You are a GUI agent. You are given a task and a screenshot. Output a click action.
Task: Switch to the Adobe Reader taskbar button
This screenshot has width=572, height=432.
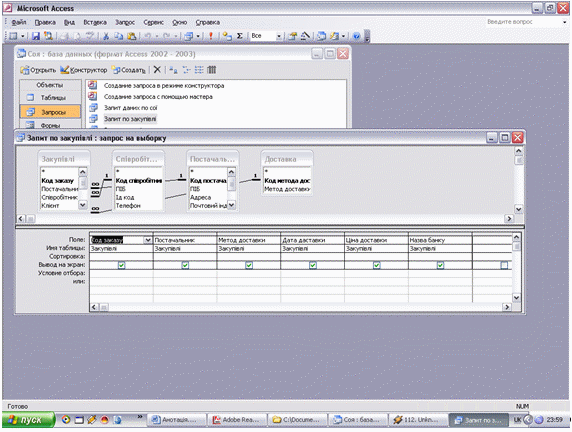pyautogui.click(x=237, y=420)
